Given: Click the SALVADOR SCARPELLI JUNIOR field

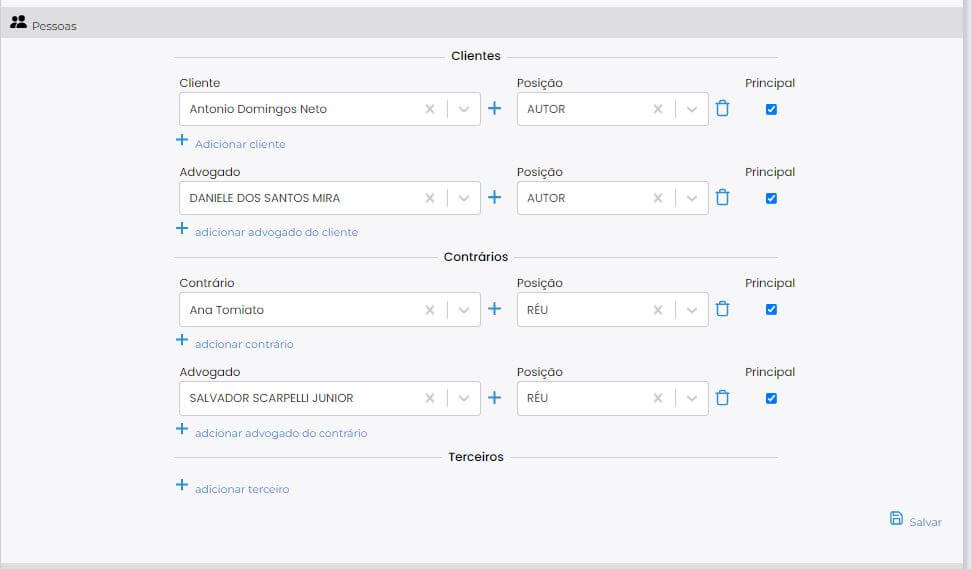Looking at the screenshot, I should pyautogui.click(x=330, y=398).
